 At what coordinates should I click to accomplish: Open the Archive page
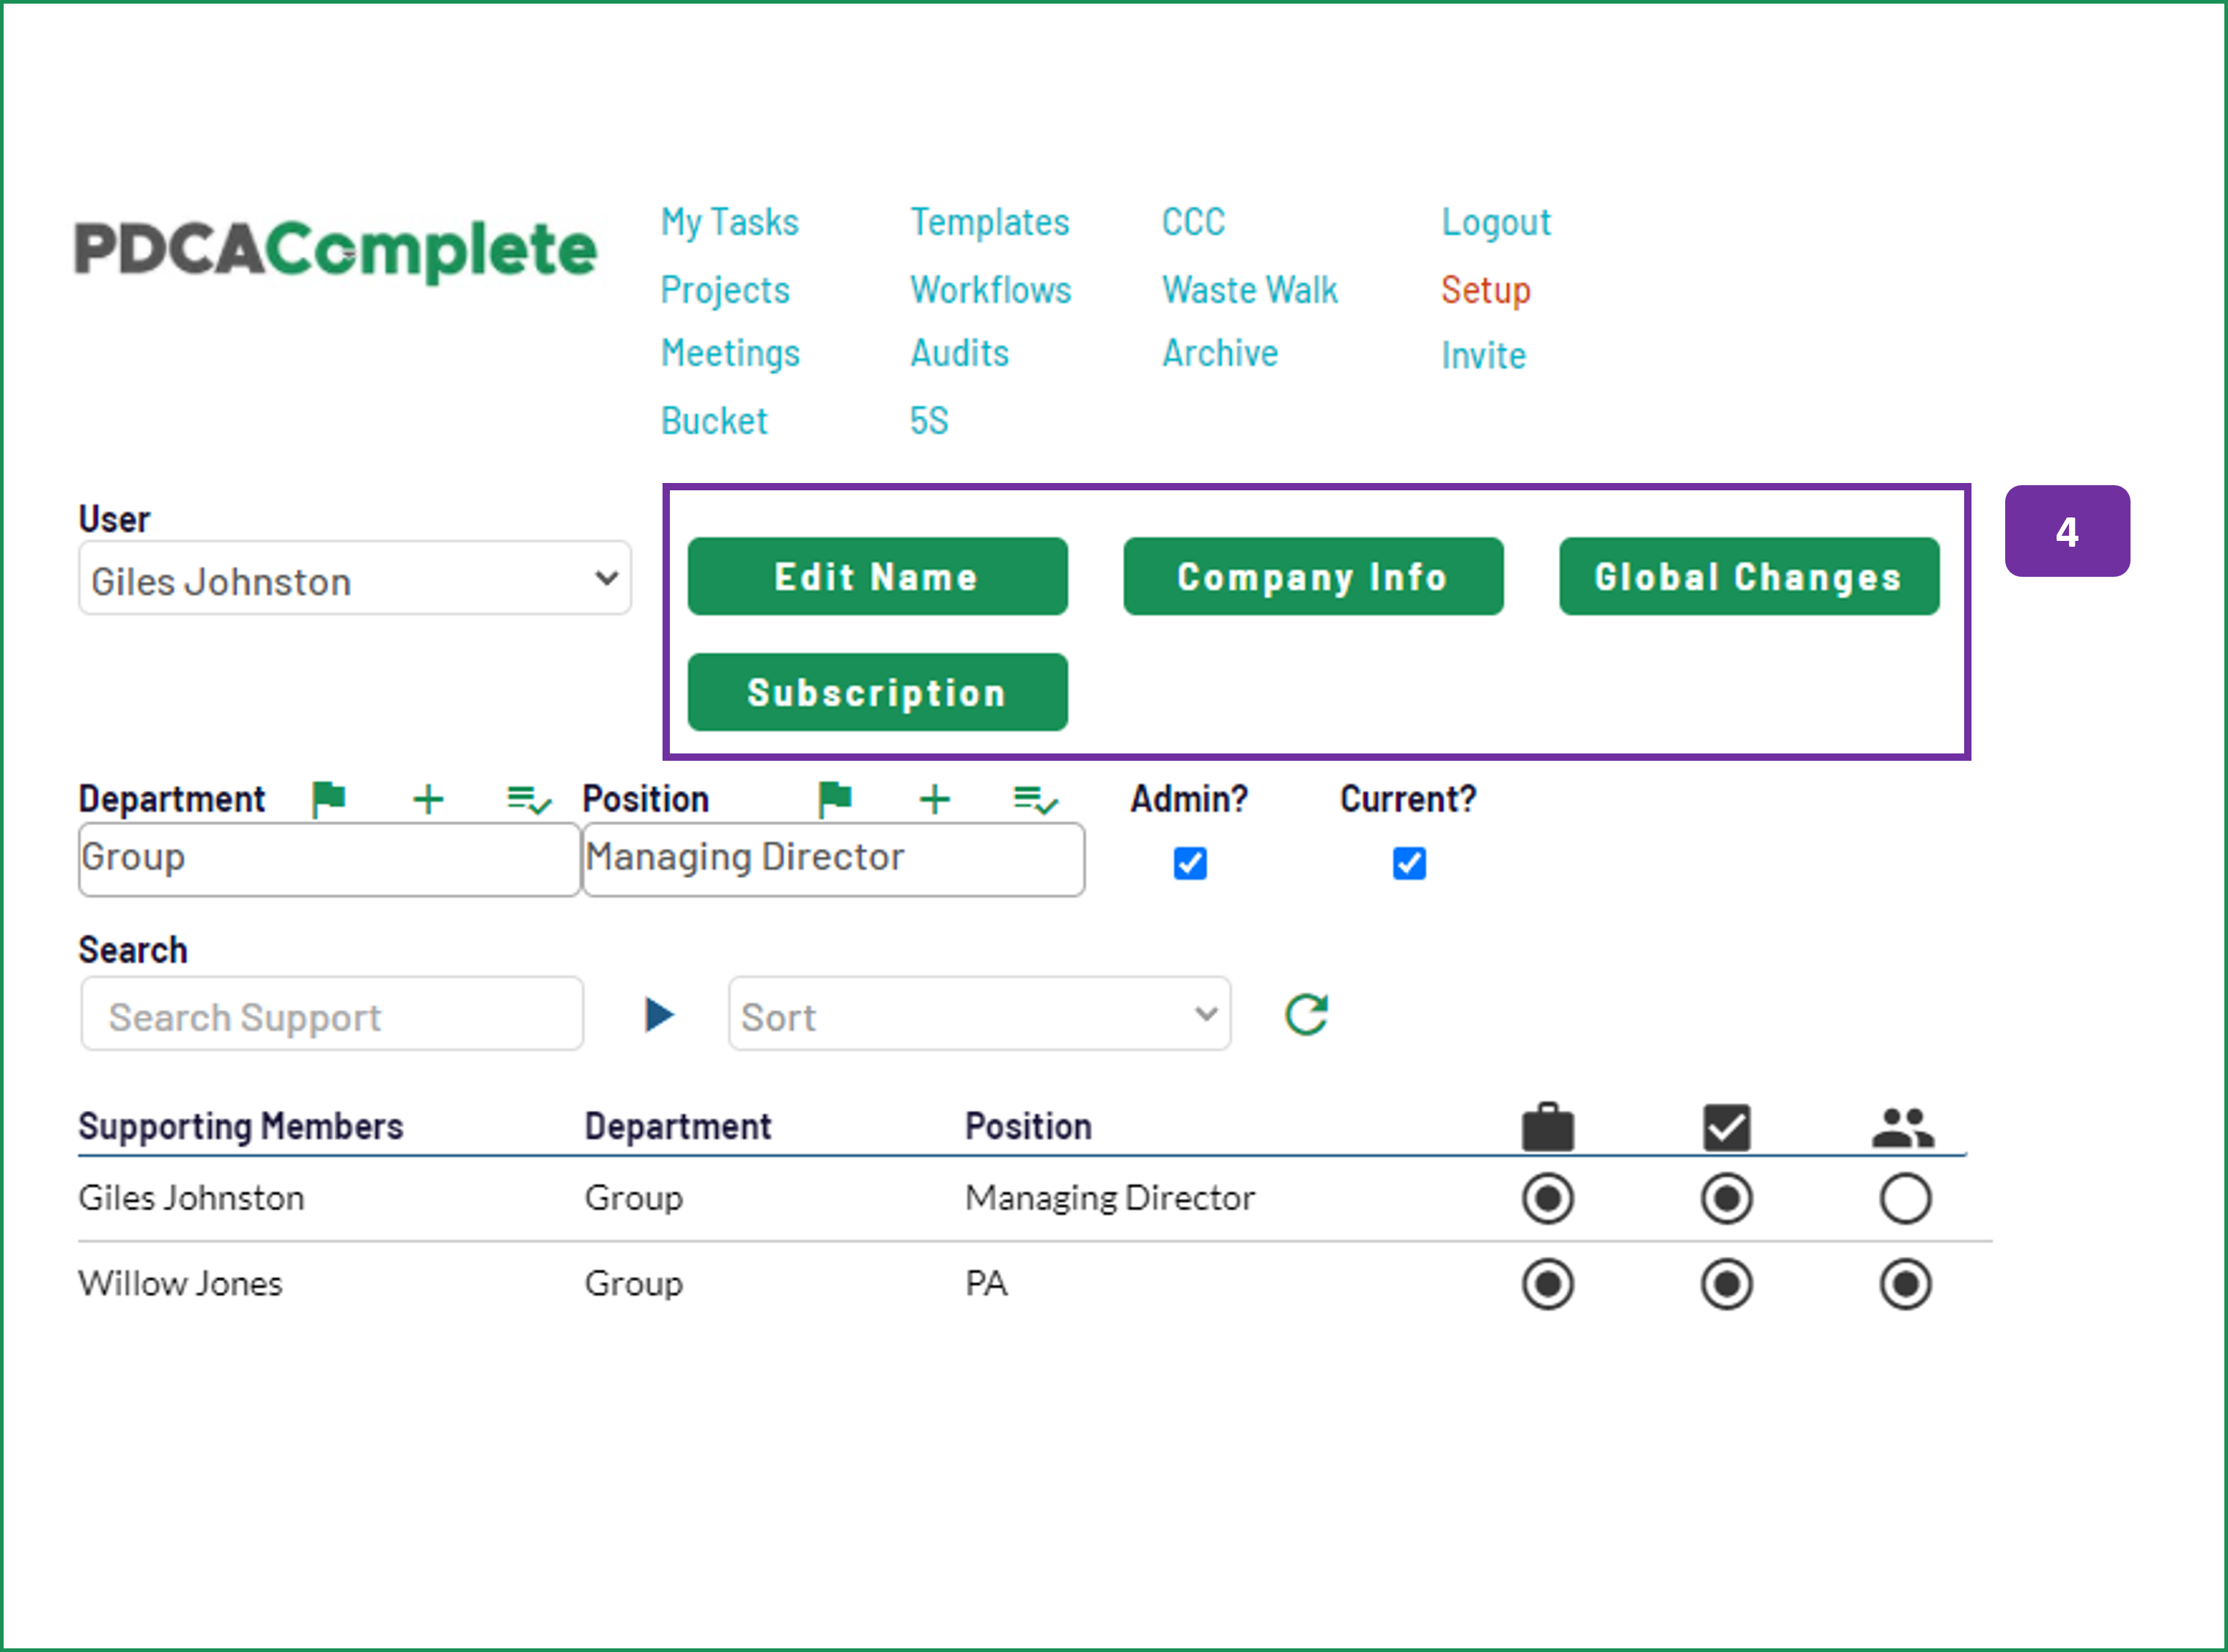click(x=1220, y=353)
